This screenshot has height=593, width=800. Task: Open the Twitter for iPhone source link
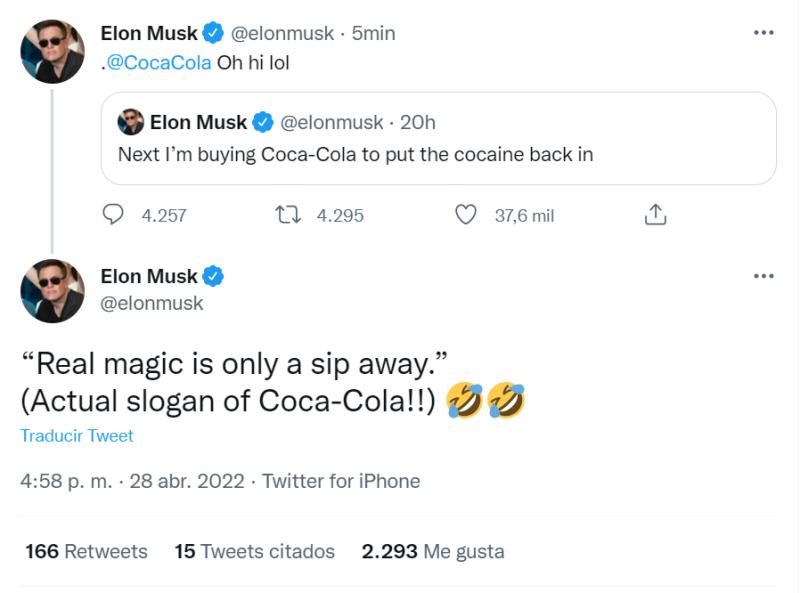tap(341, 481)
